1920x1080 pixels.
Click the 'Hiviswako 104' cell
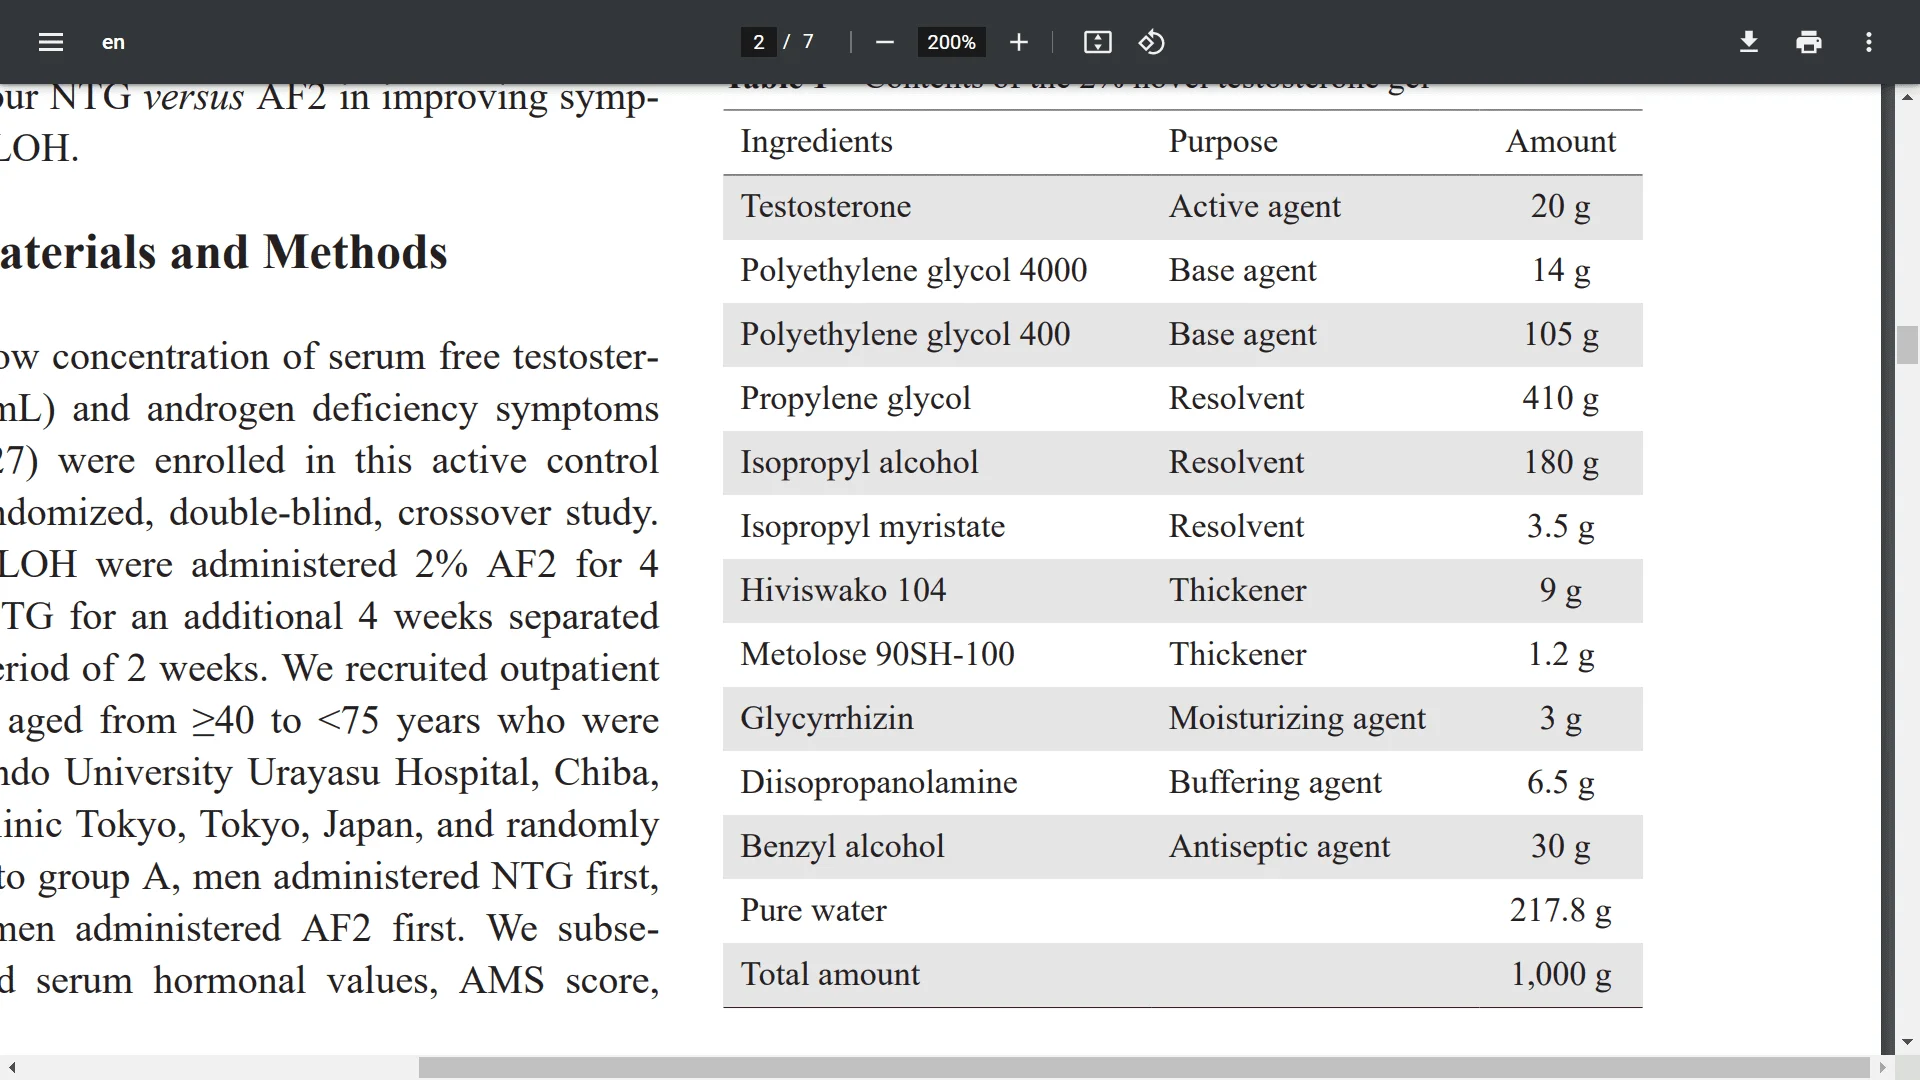tap(842, 590)
